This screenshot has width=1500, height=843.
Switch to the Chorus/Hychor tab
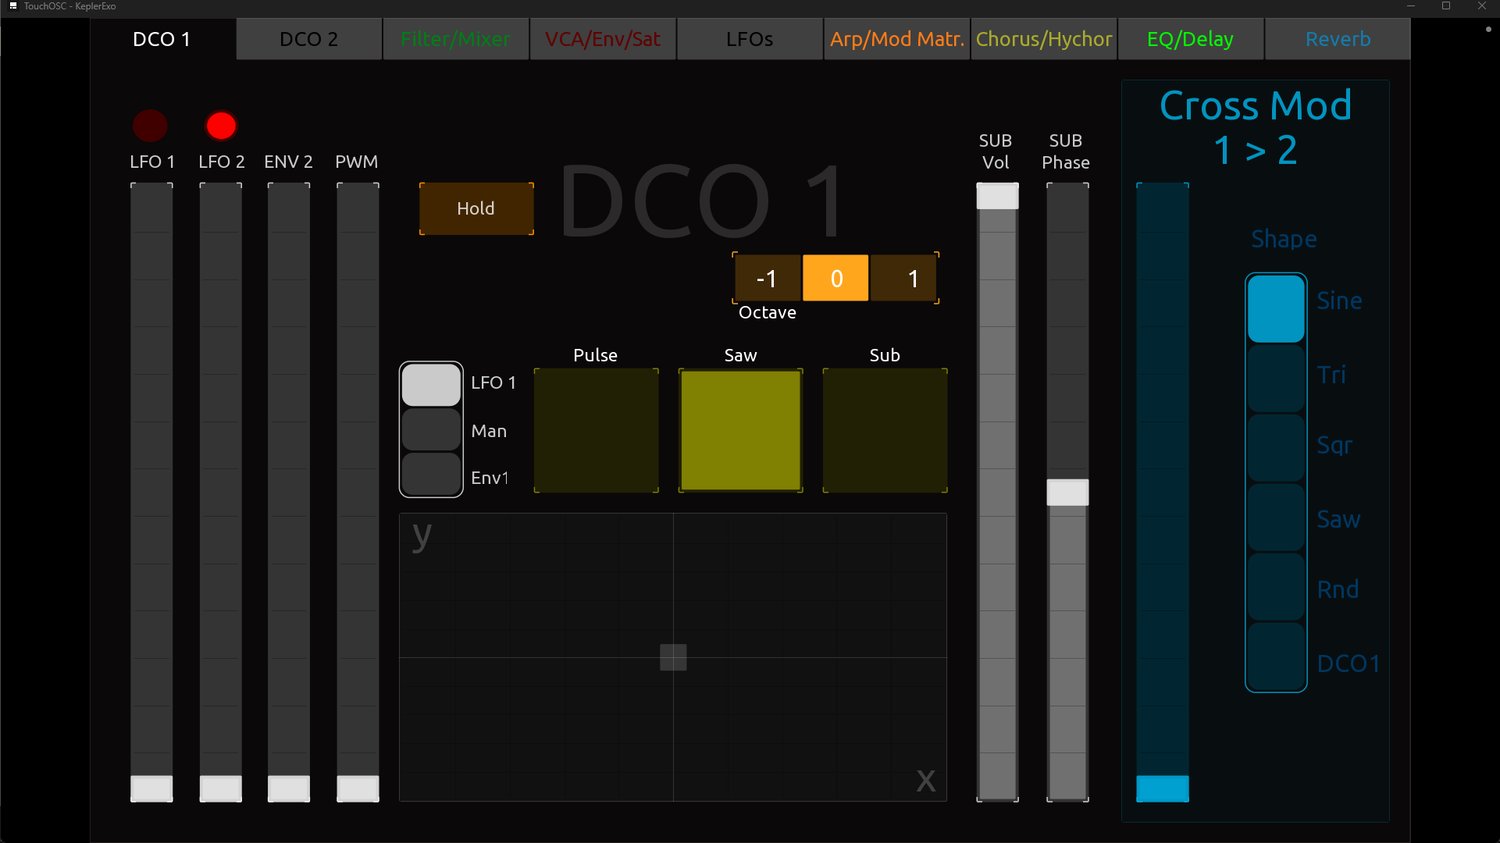[1044, 39]
